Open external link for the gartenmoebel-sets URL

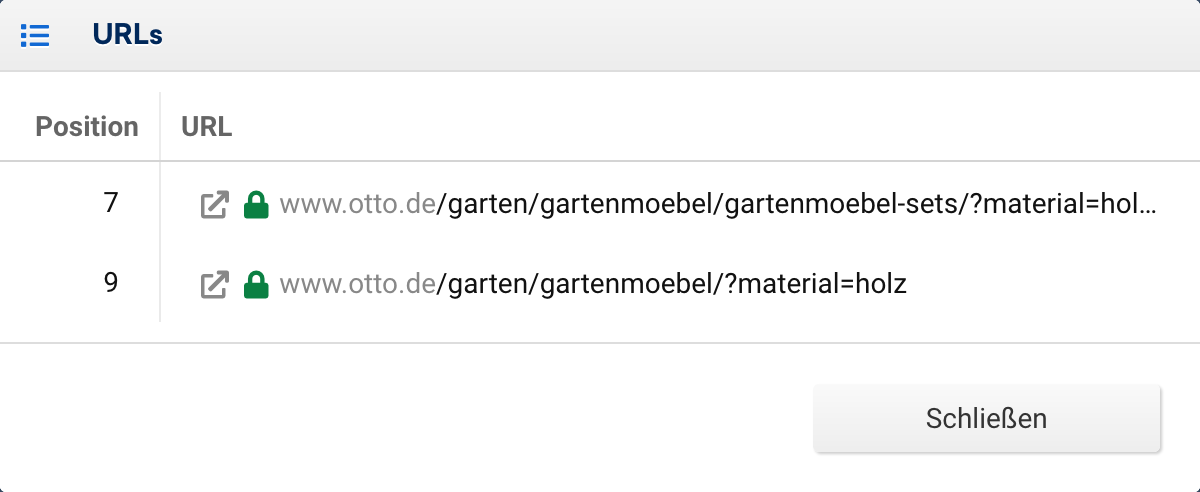(x=214, y=205)
